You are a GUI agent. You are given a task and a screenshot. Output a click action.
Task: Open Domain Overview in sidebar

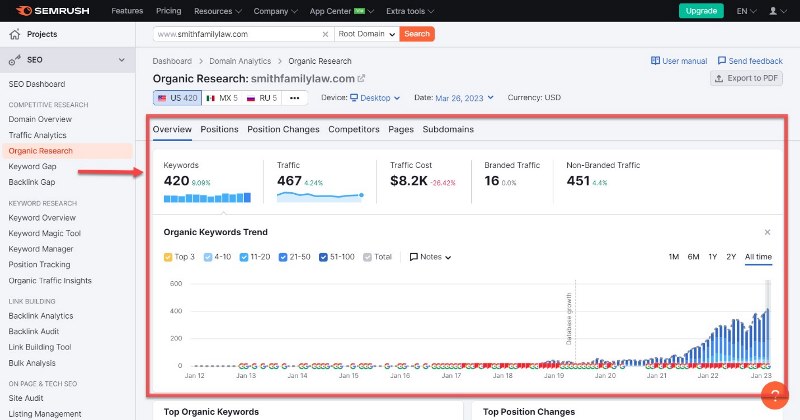point(40,119)
